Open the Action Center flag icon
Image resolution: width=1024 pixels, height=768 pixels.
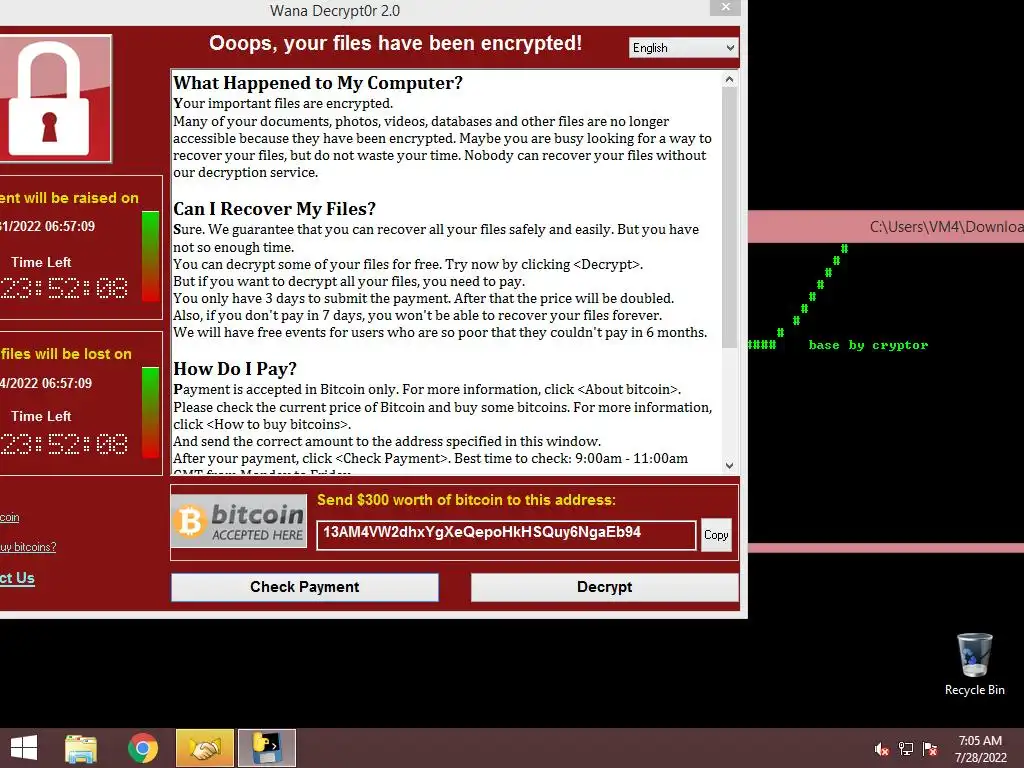[930, 749]
